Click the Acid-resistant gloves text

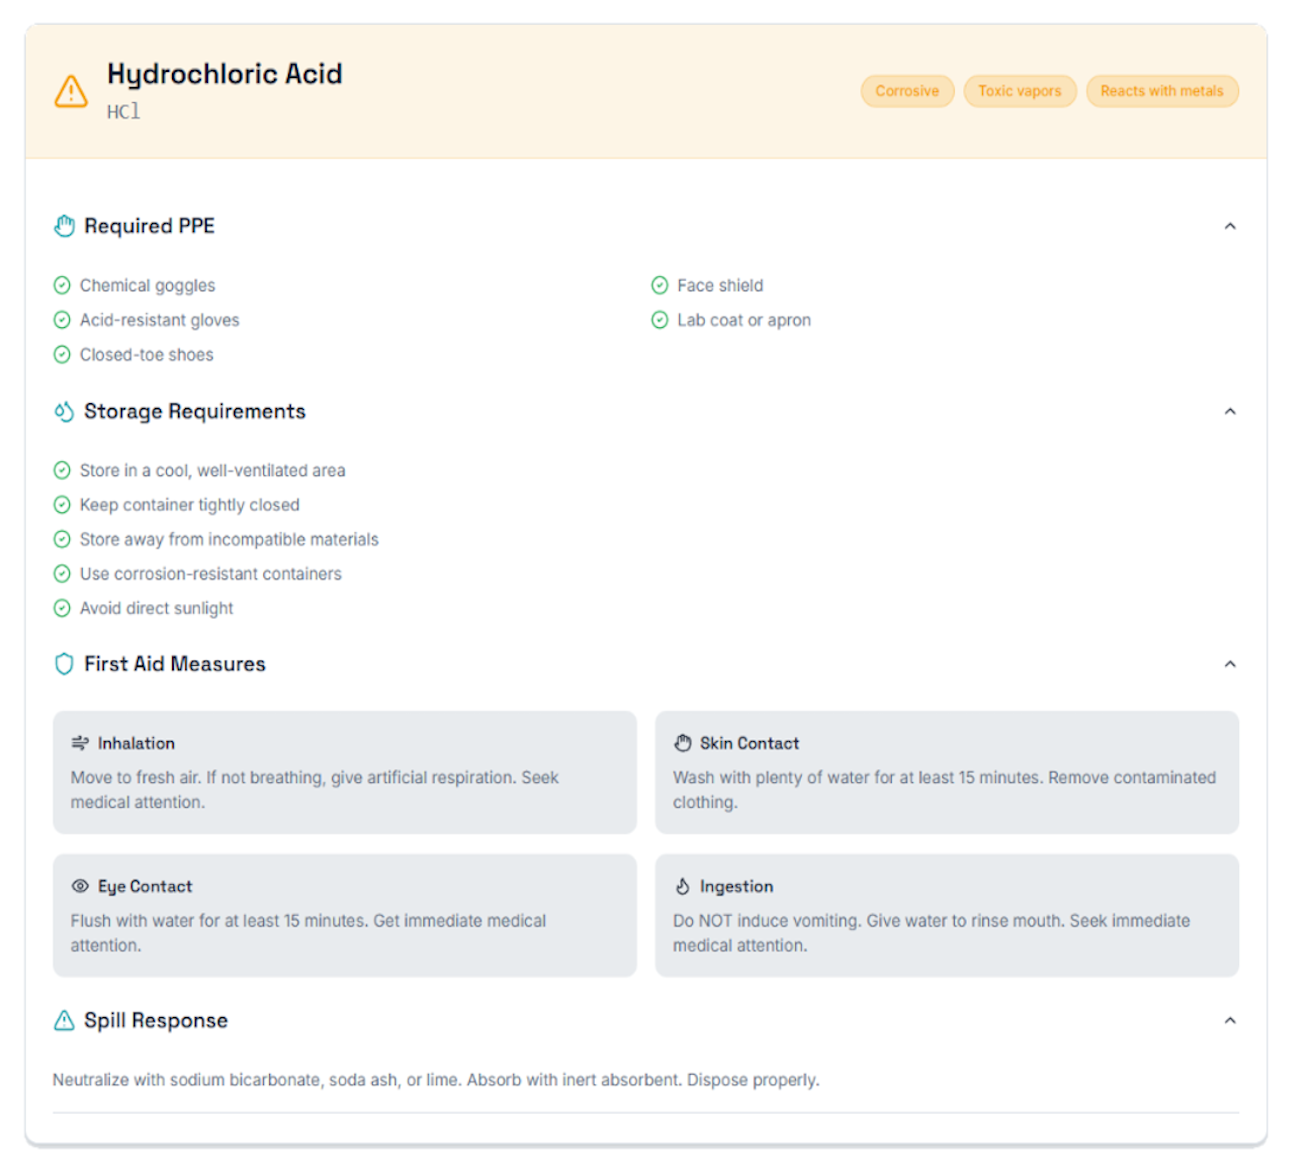point(160,320)
